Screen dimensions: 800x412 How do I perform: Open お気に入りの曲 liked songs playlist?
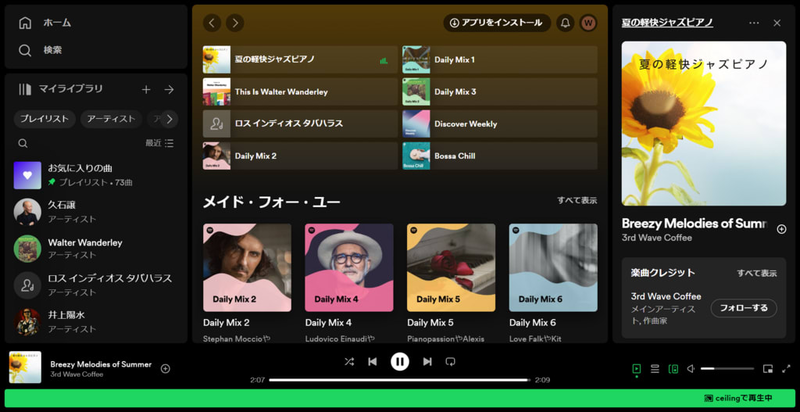click(95, 175)
